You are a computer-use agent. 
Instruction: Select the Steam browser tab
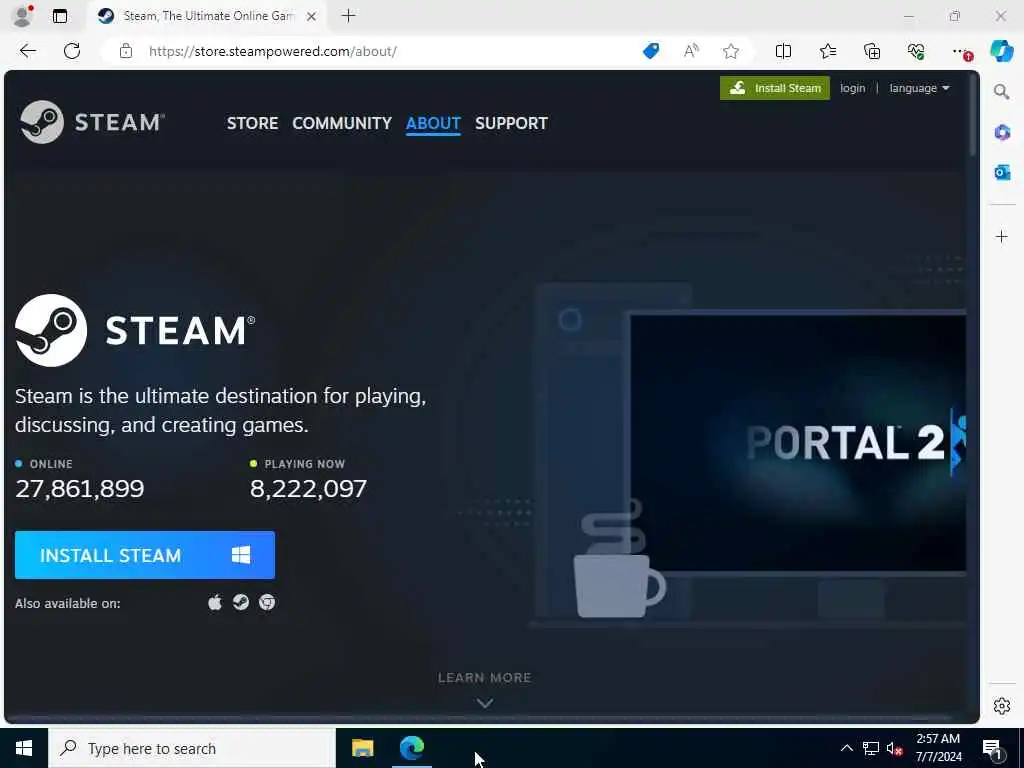point(208,16)
